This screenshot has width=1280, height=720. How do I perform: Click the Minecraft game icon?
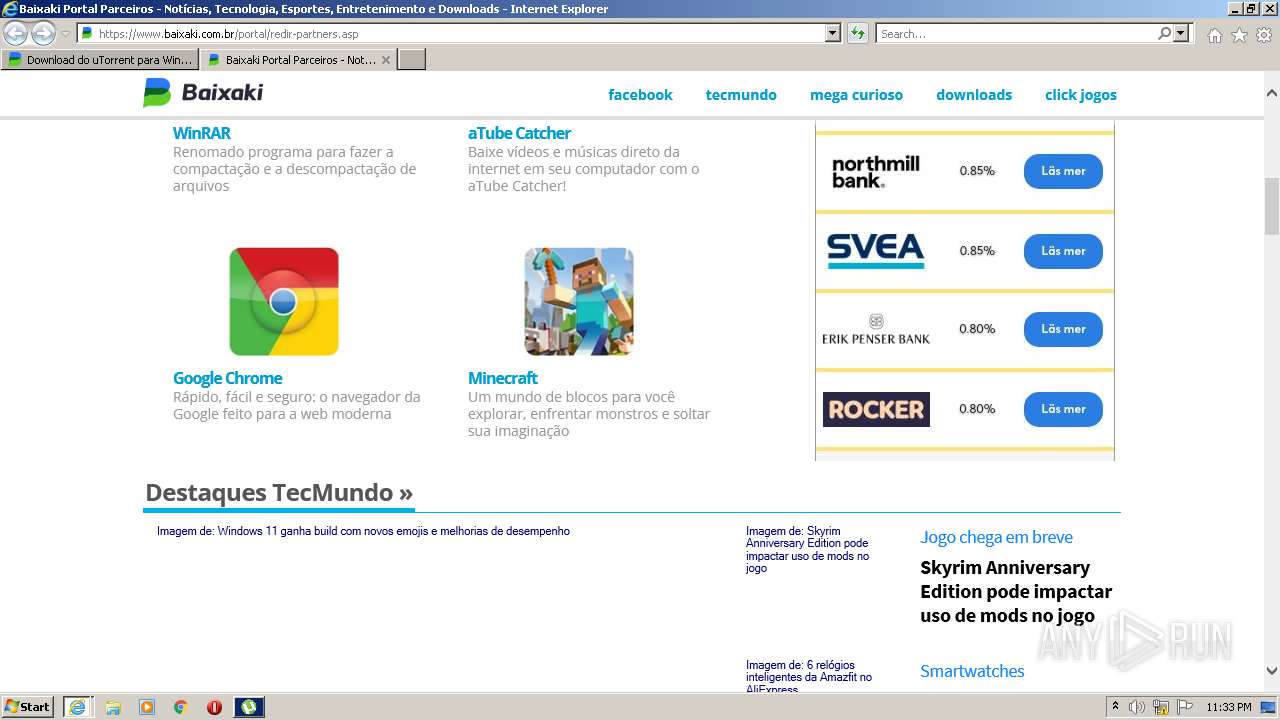579,302
